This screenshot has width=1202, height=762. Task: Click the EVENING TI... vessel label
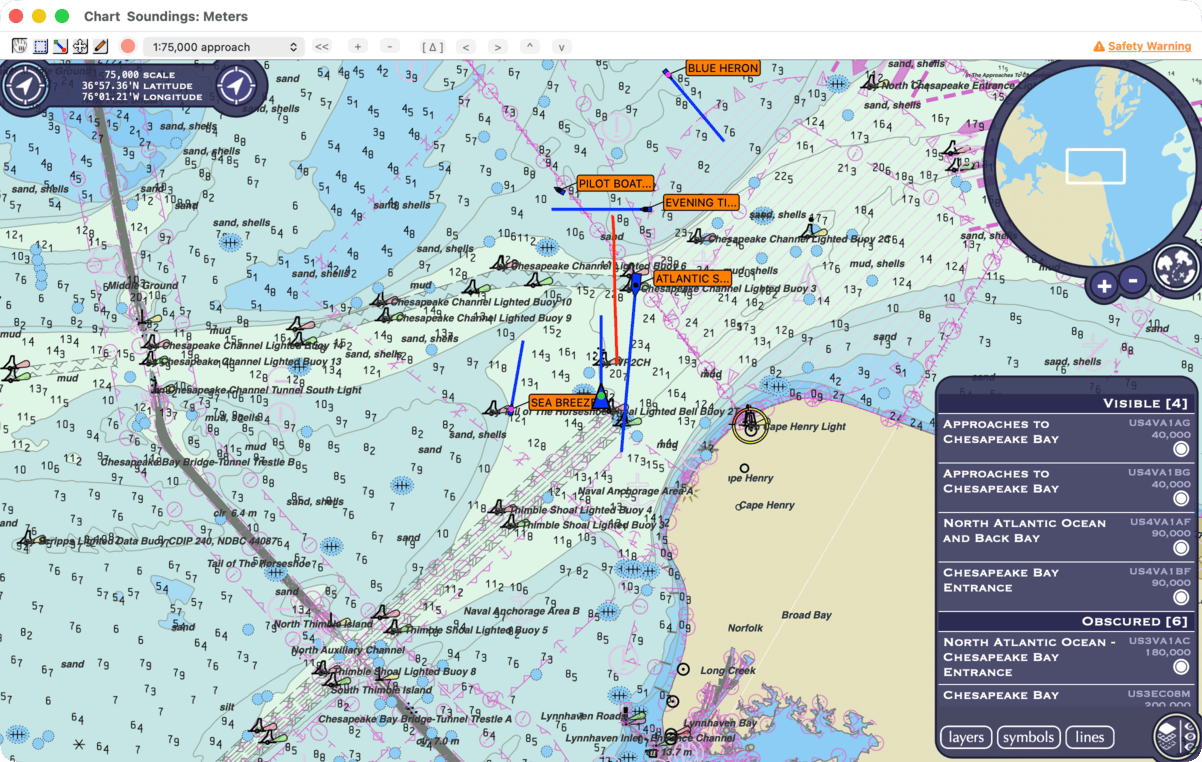click(701, 203)
